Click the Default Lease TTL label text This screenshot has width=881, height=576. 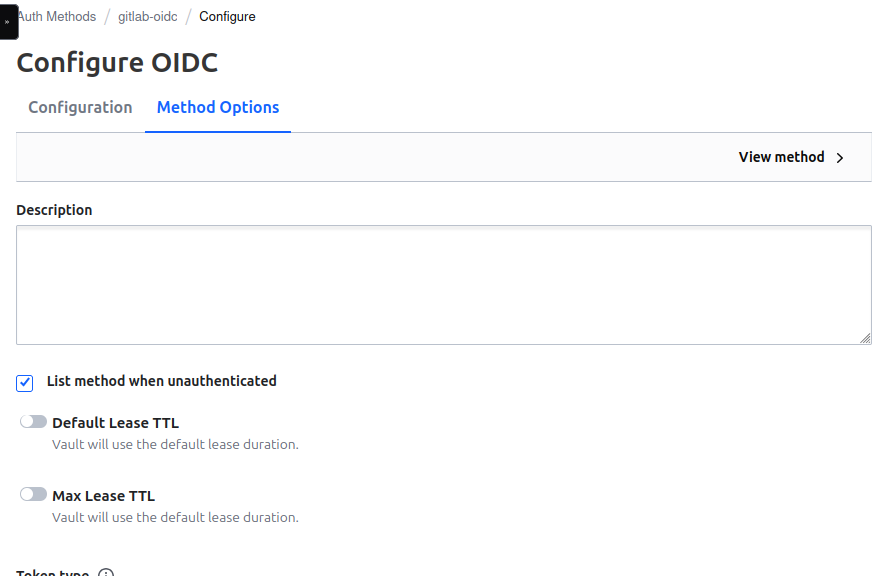pyautogui.click(x=115, y=423)
